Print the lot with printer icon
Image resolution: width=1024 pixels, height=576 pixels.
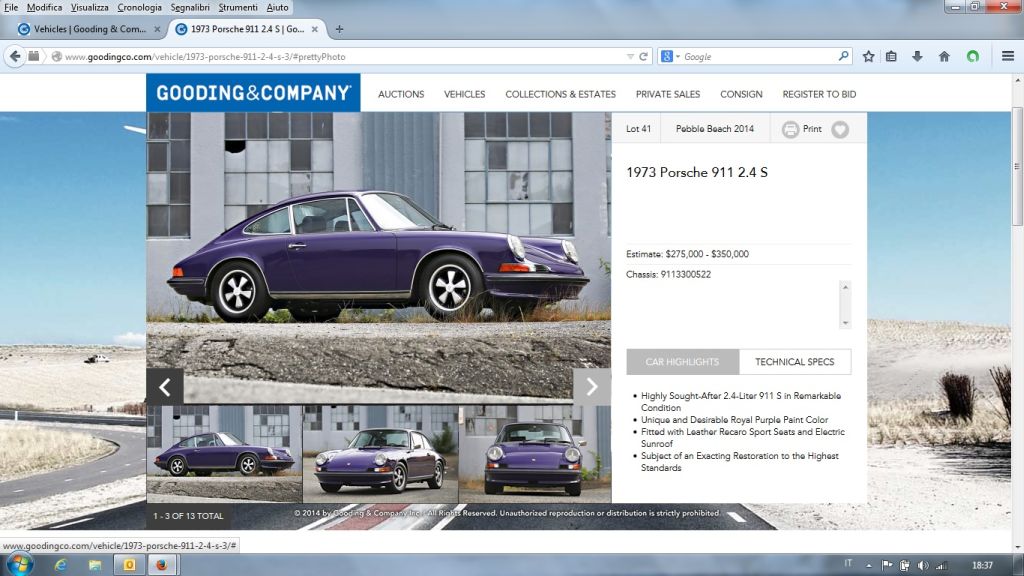tap(790, 129)
